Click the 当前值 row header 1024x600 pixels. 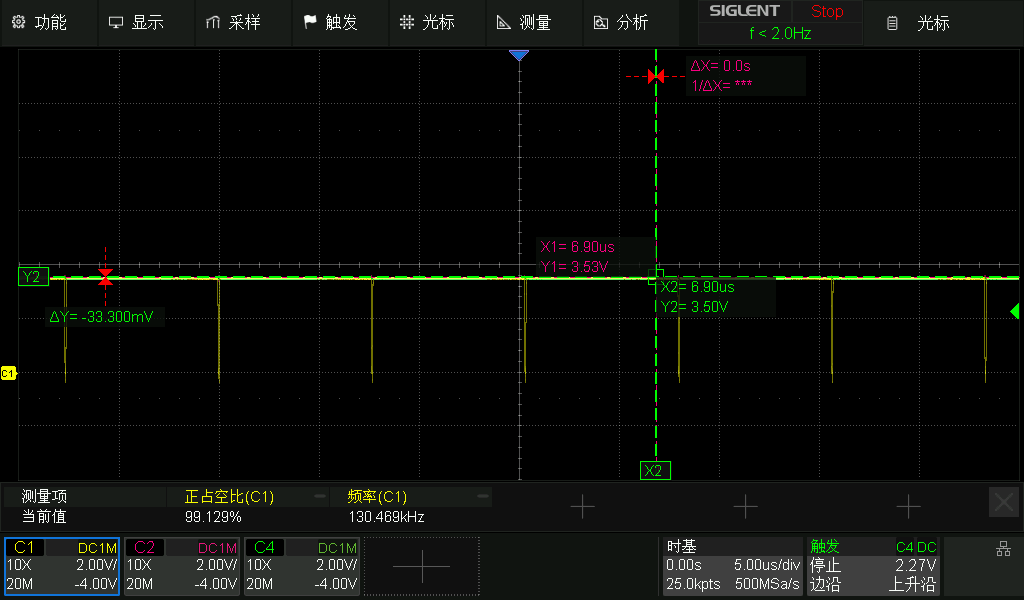click(44, 517)
